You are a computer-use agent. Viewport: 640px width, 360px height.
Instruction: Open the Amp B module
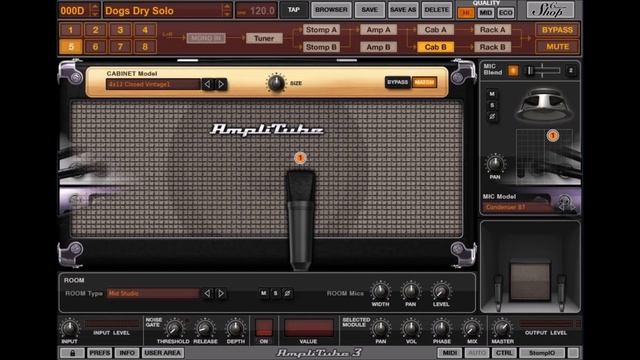[378, 47]
